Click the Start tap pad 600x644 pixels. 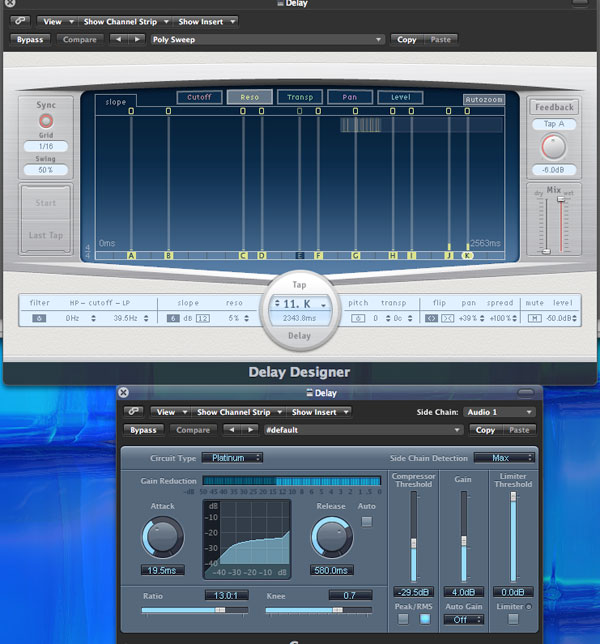(46, 203)
